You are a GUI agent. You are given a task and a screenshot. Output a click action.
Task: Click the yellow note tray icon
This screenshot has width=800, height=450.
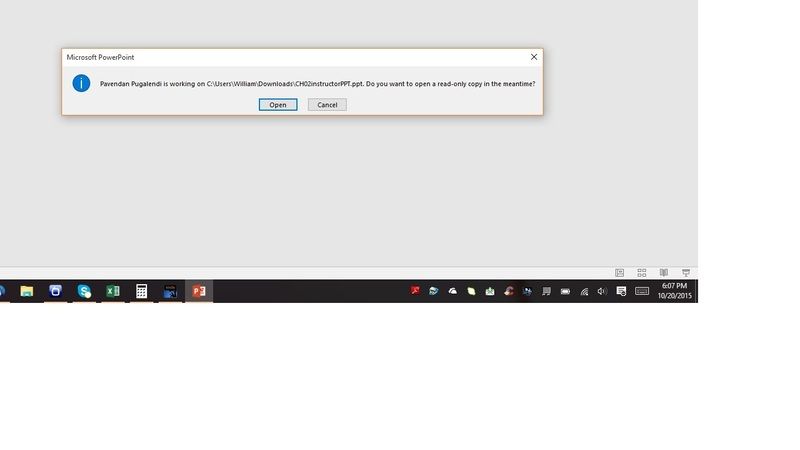(x=471, y=291)
